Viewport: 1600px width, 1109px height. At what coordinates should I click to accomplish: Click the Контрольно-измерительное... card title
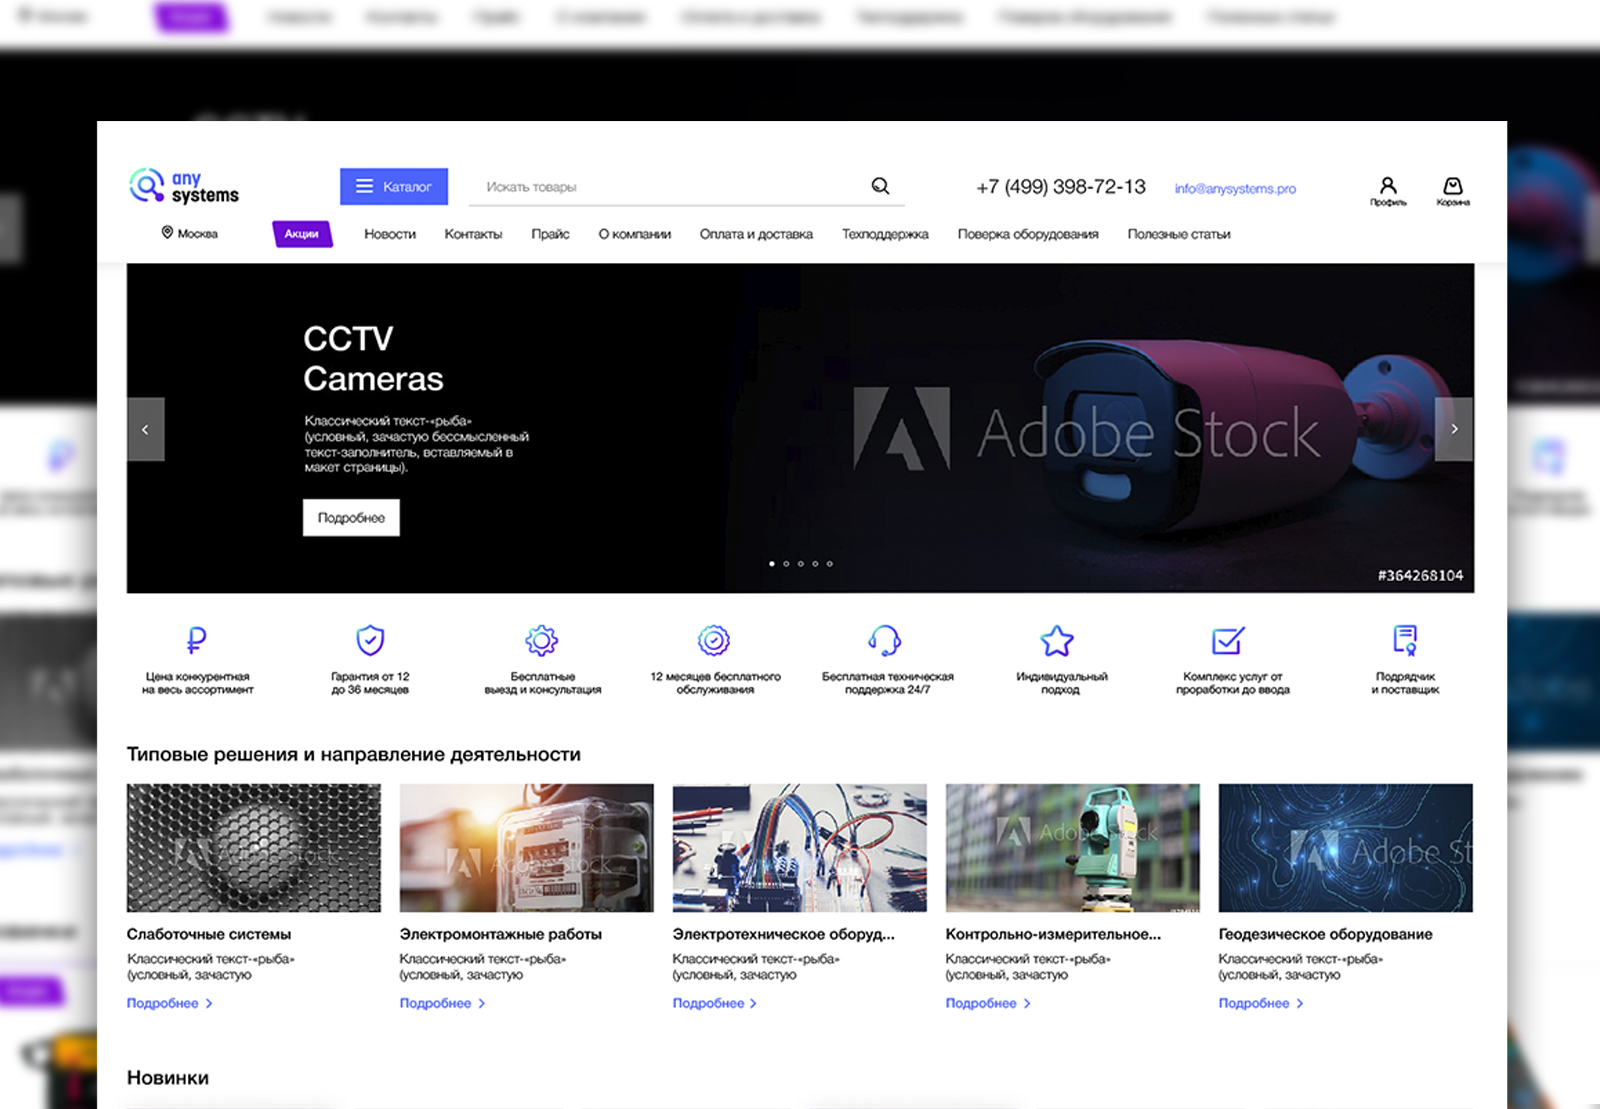pos(1054,934)
